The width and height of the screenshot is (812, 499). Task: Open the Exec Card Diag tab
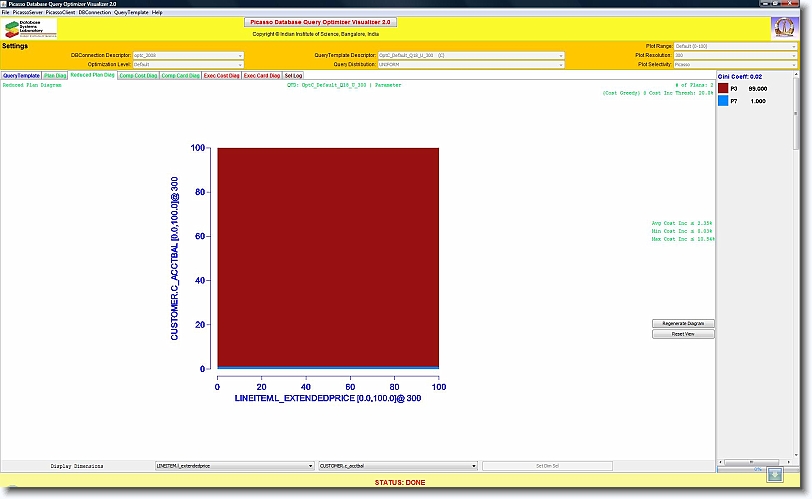point(262,75)
